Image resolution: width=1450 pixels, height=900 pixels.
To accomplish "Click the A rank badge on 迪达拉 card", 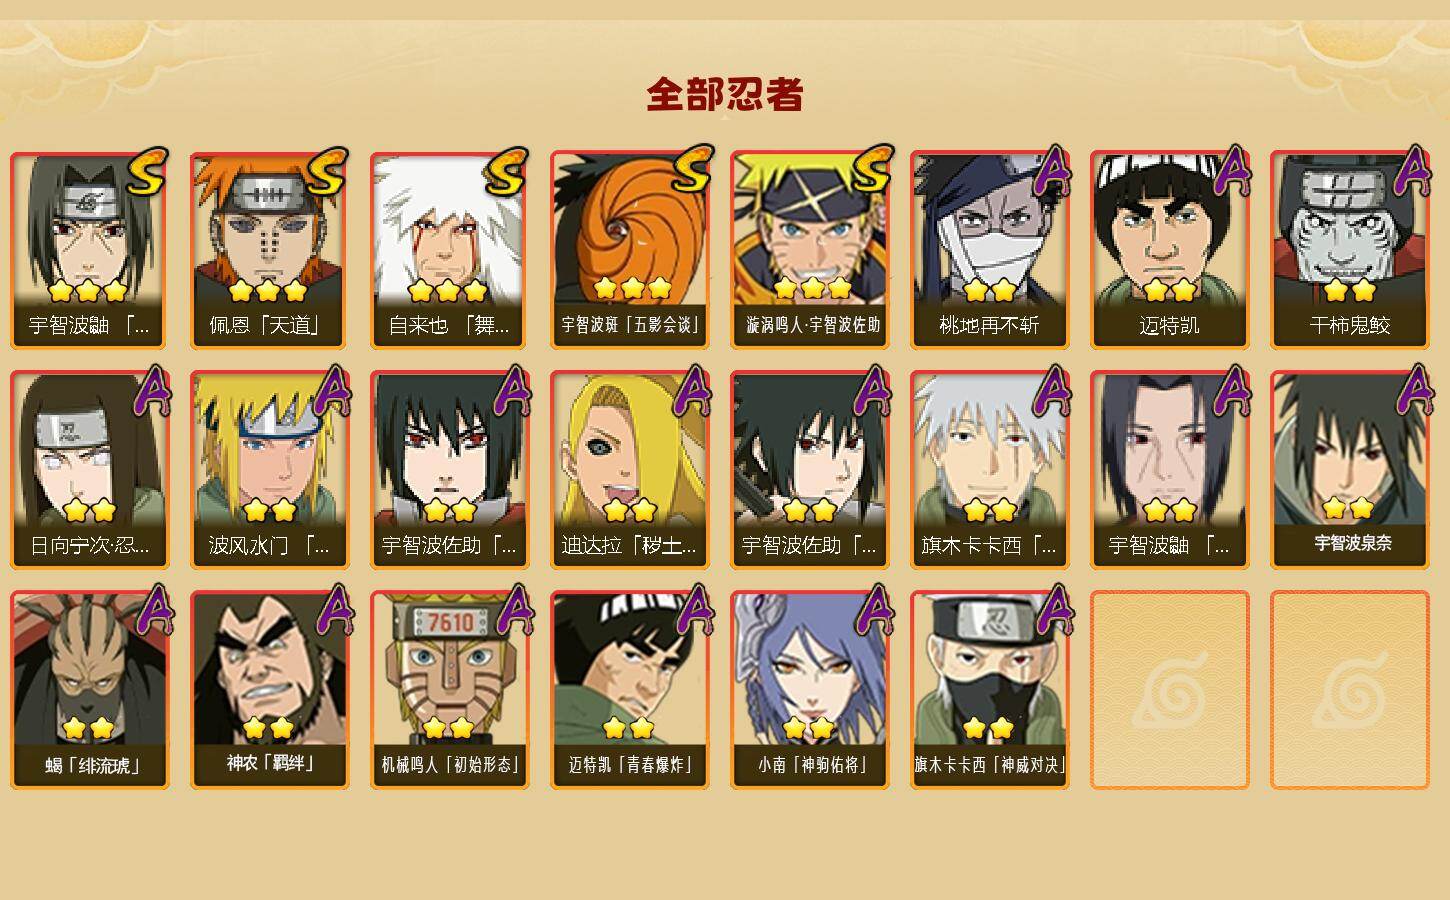I will click(692, 390).
